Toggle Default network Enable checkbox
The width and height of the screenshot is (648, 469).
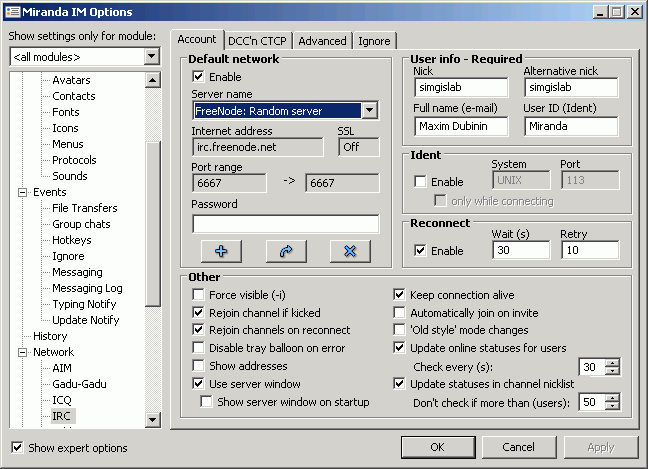[x=198, y=76]
